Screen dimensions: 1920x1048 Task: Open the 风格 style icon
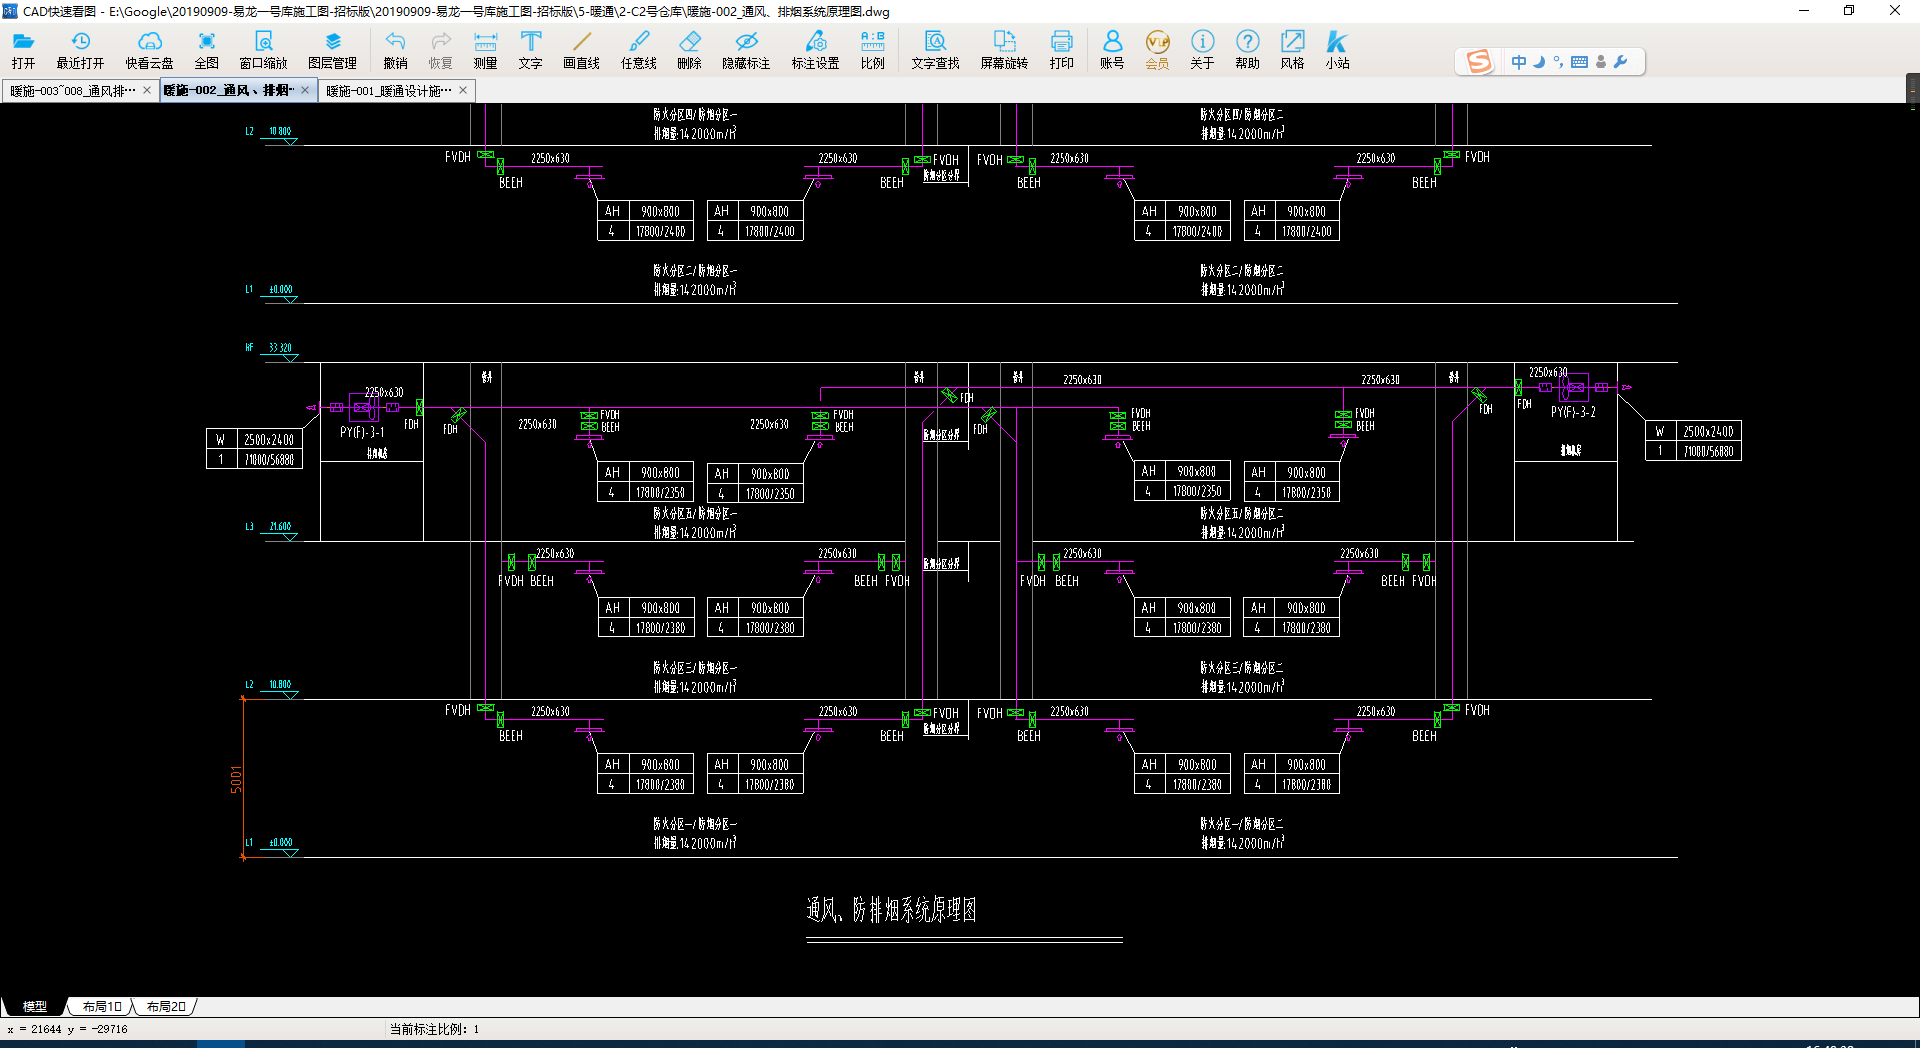1292,49
